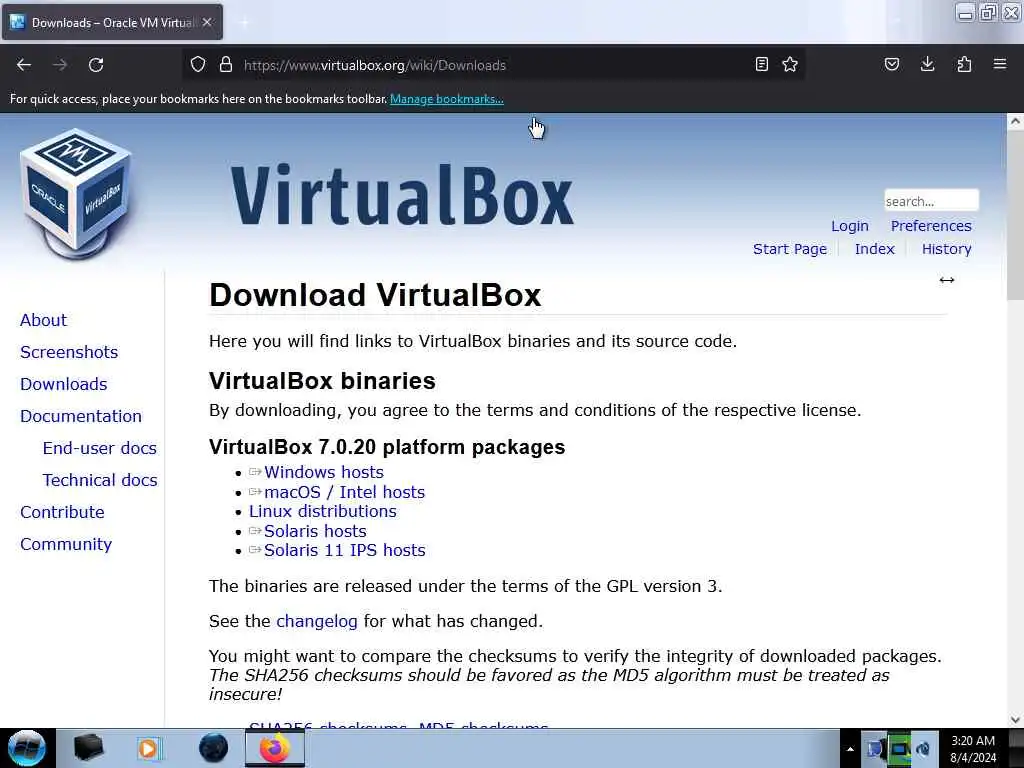Go to Start Page
1024x768 pixels.
[x=790, y=249]
